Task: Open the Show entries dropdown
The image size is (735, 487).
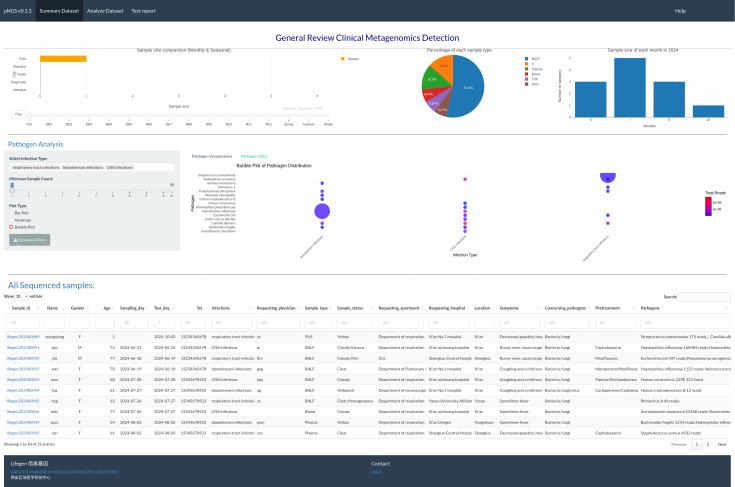Action: click(22, 297)
